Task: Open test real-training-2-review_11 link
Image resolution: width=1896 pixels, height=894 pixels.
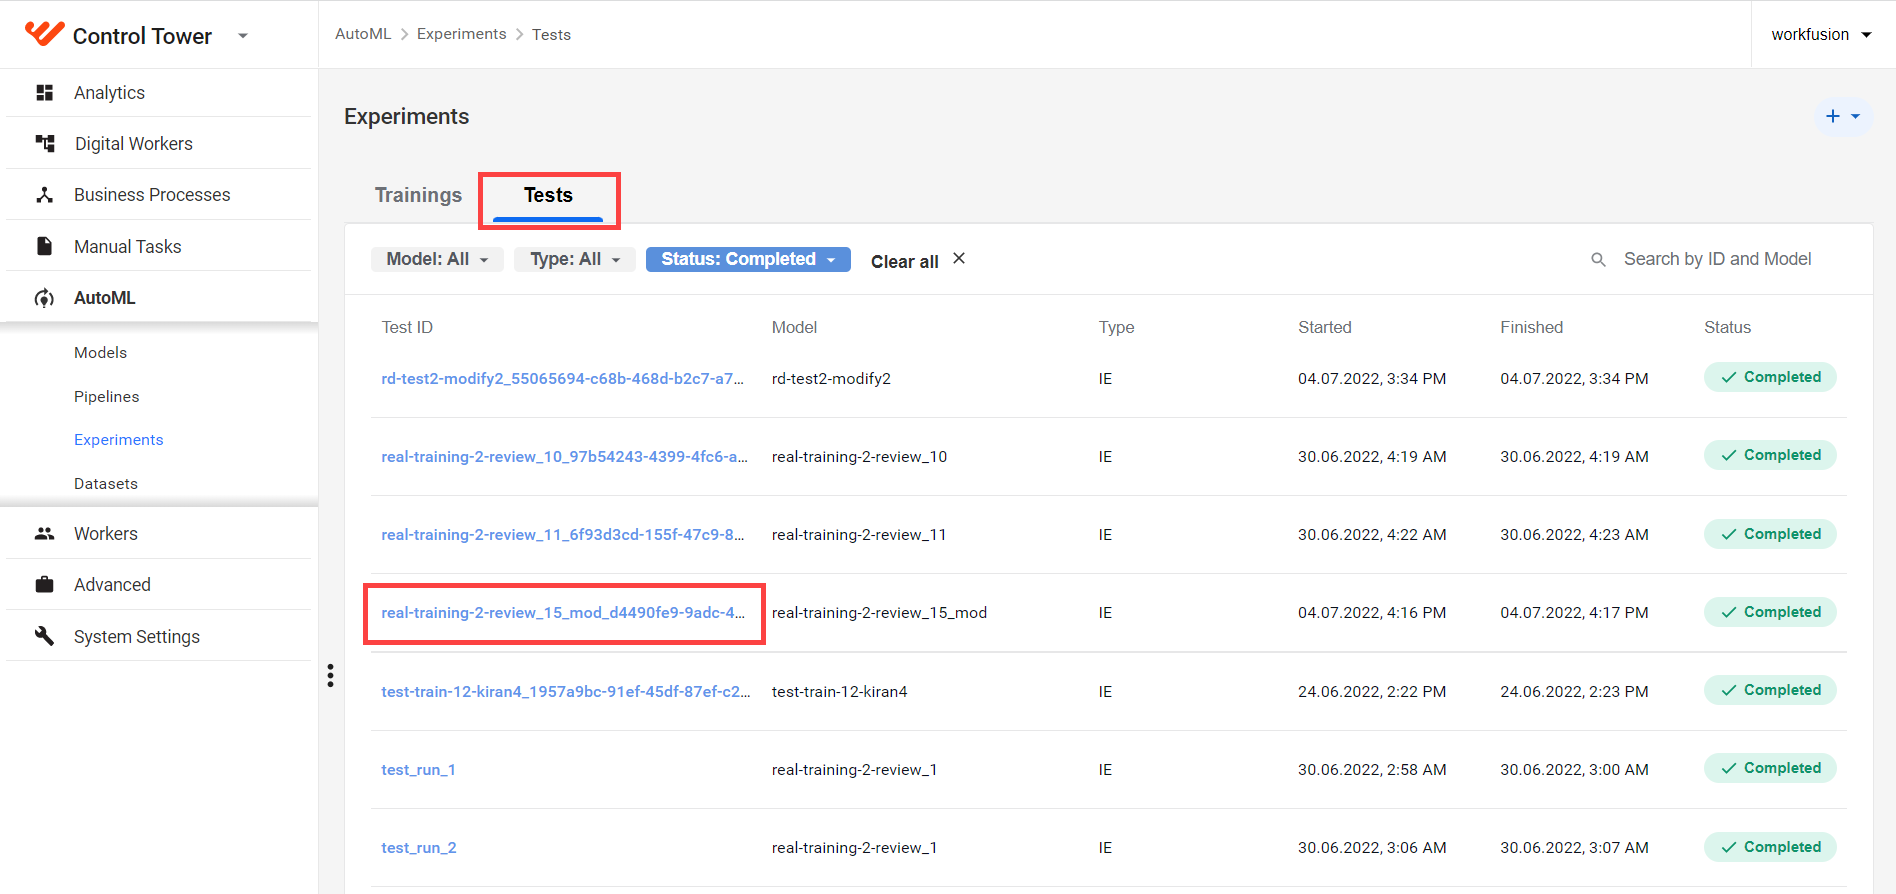Action: pyautogui.click(x=562, y=535)
